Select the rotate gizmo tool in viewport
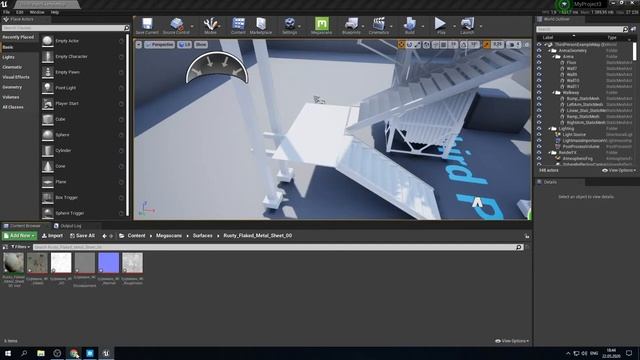This screenshot has height=360, width=640. 409,44
